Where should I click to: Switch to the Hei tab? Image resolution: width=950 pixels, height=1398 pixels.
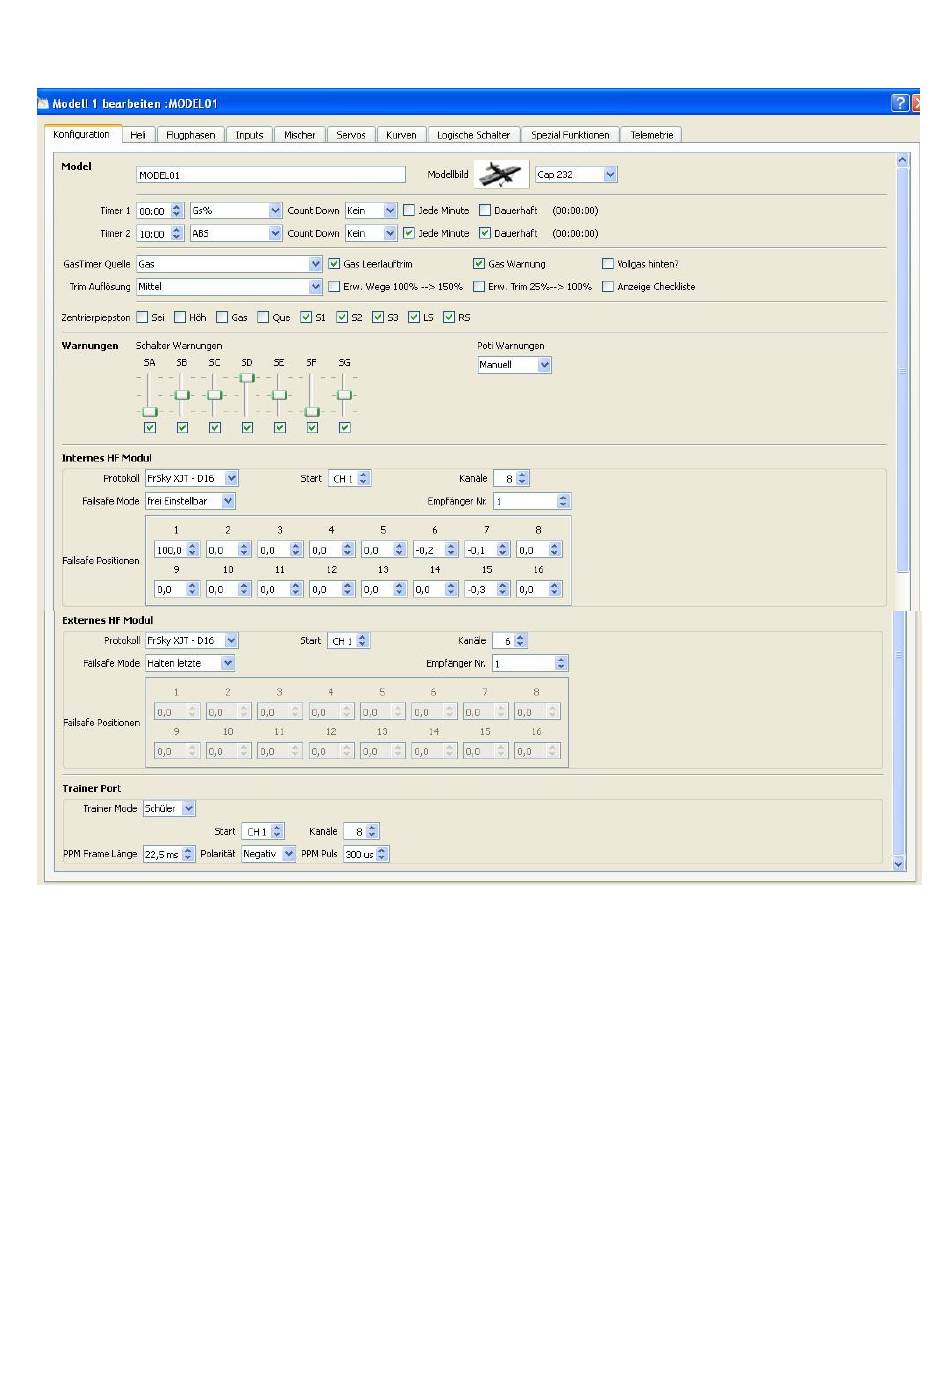point(138,135)
